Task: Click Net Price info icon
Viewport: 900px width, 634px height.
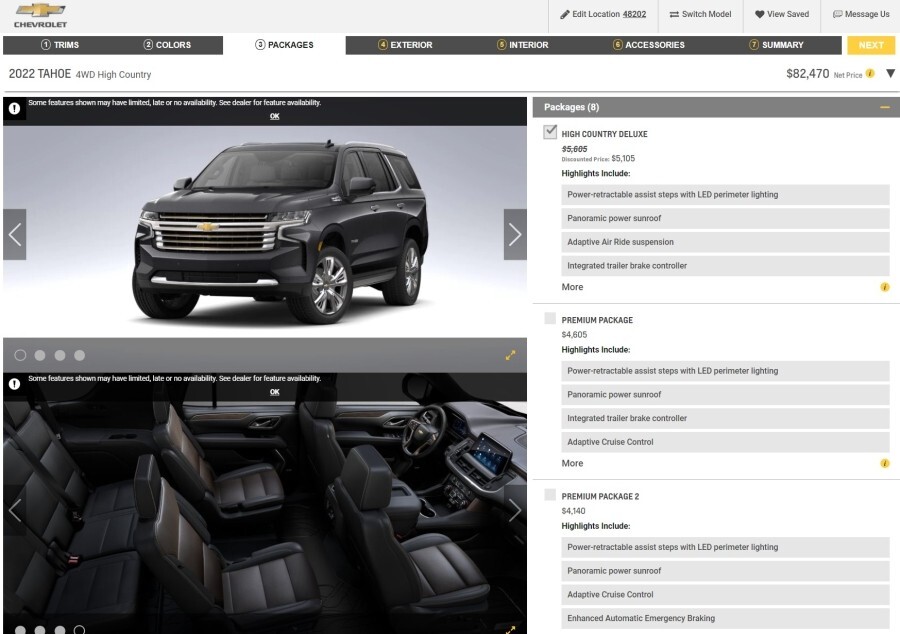Action: pyautogui.click(x=870, y=73)
